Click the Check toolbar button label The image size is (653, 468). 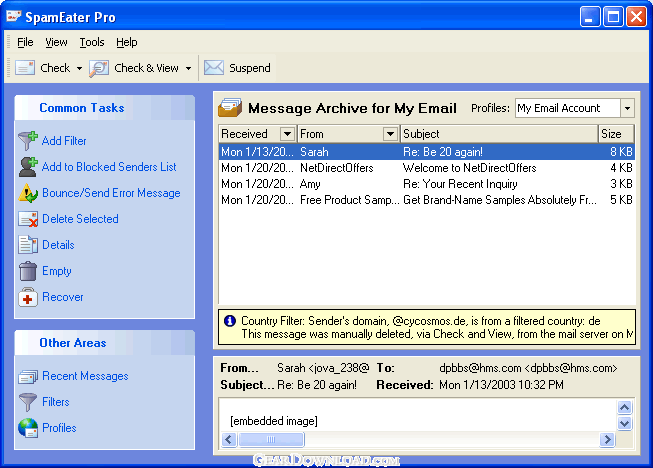55,68
